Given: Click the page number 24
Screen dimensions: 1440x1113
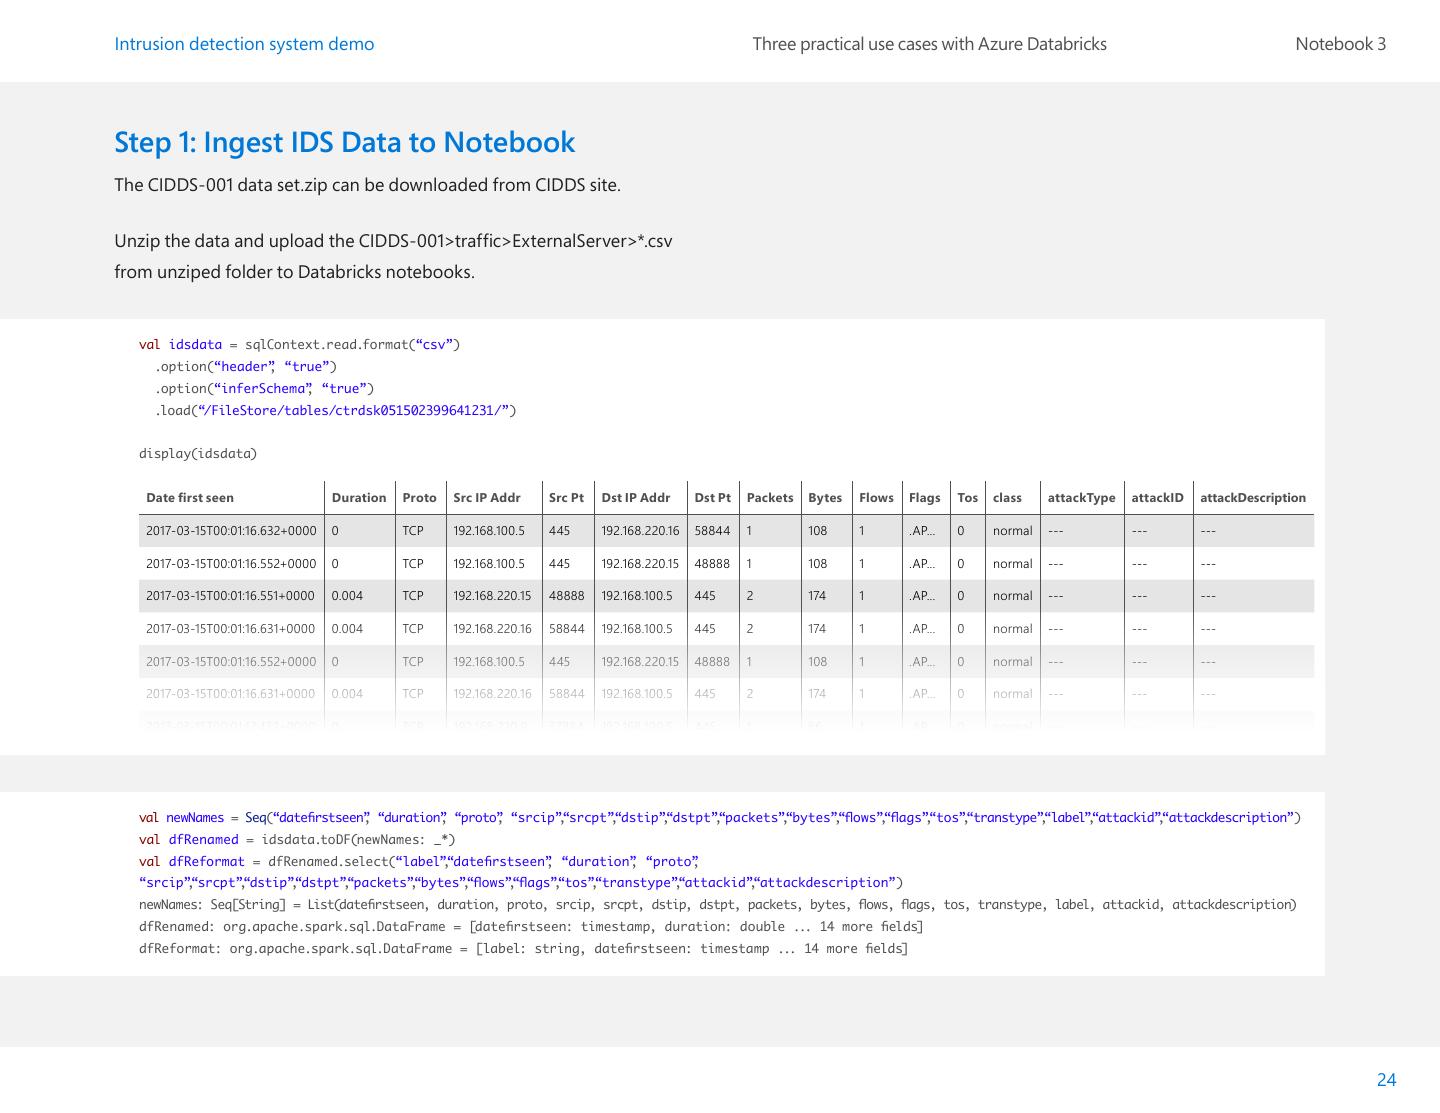Looking at the screenshot, I should [1386, 1080].
